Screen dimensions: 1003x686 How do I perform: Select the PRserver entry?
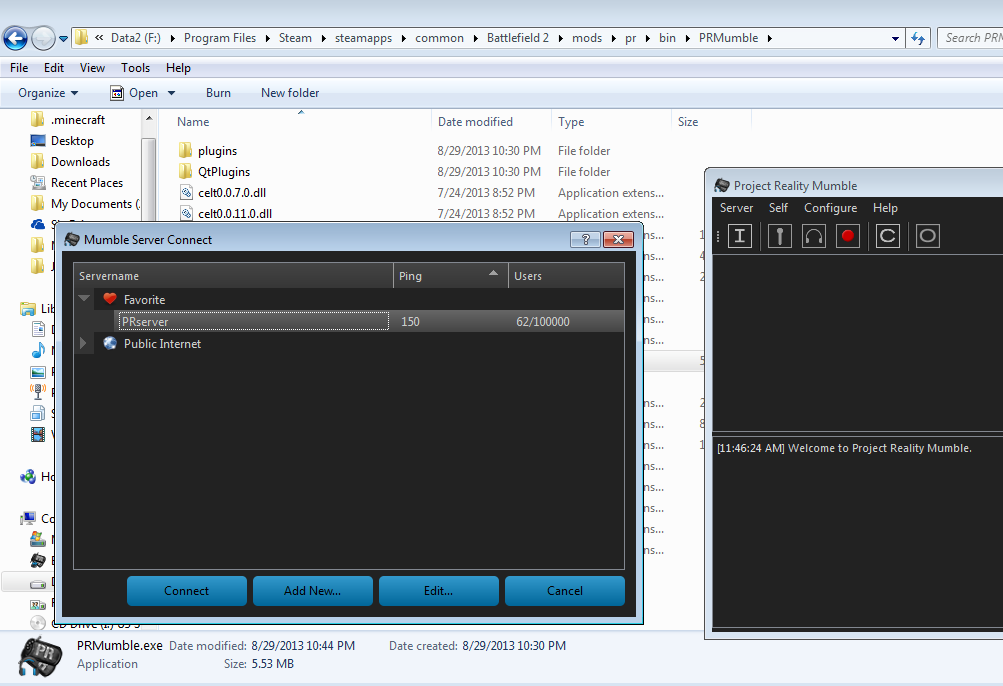click(253, 321)
